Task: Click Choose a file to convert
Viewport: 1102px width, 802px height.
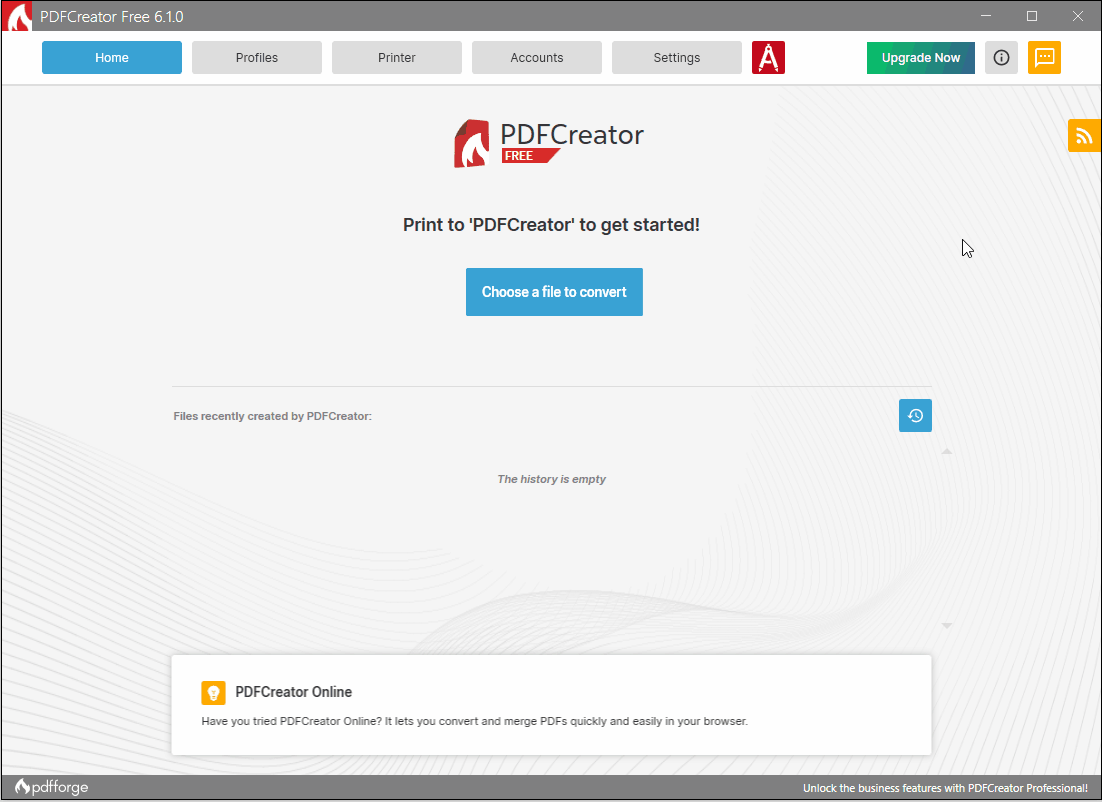Action: (554, 292)
